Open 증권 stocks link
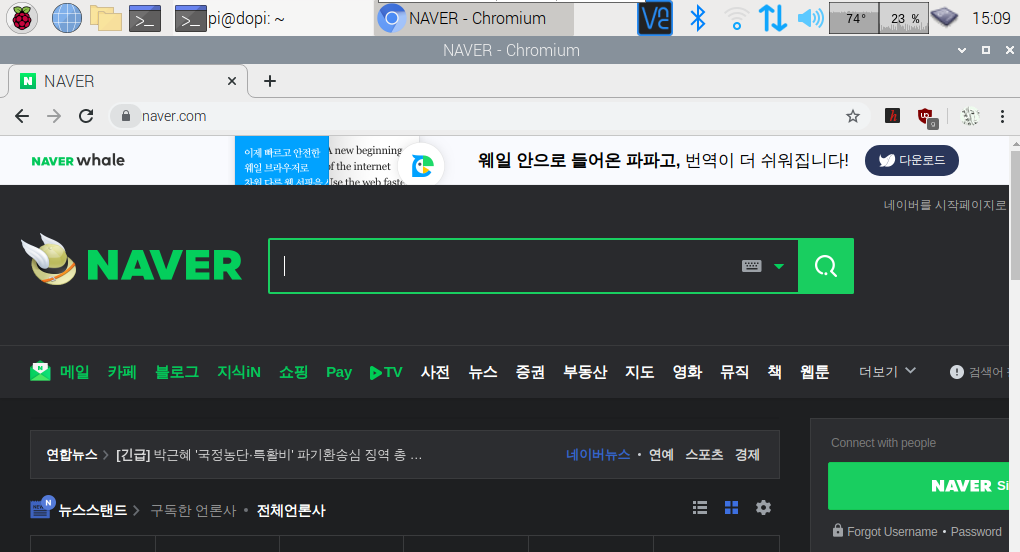The width and height of the screenshot is (1020, 552). (x=530, y=372)
